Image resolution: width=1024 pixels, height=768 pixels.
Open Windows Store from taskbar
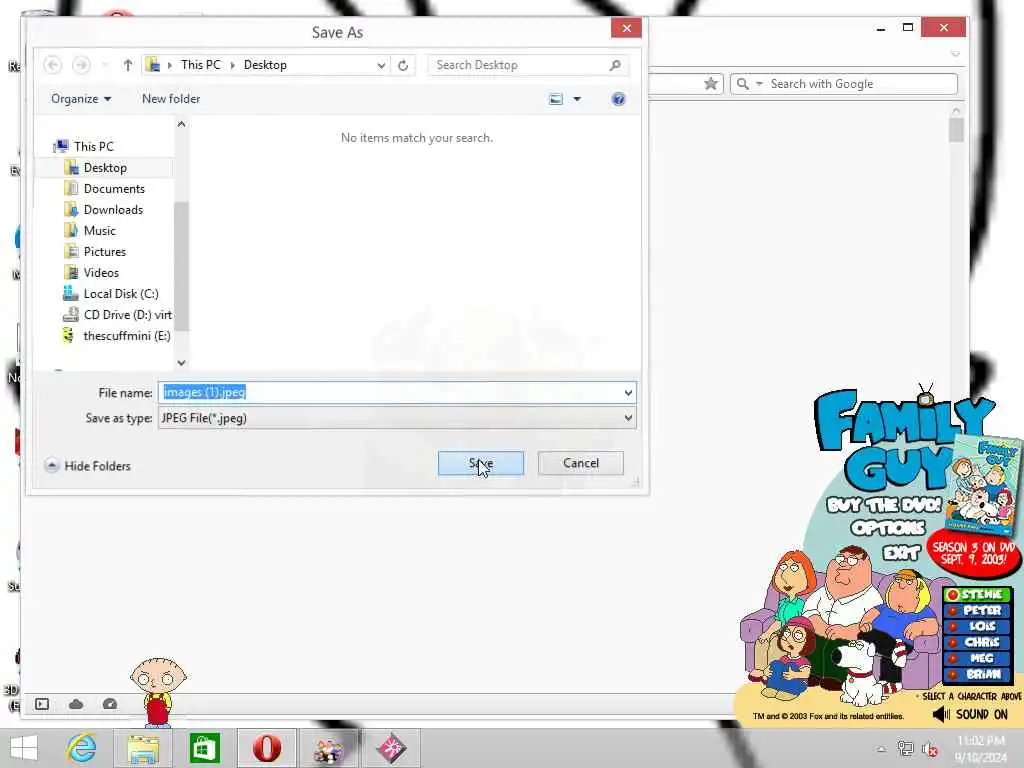coord(204,748)
